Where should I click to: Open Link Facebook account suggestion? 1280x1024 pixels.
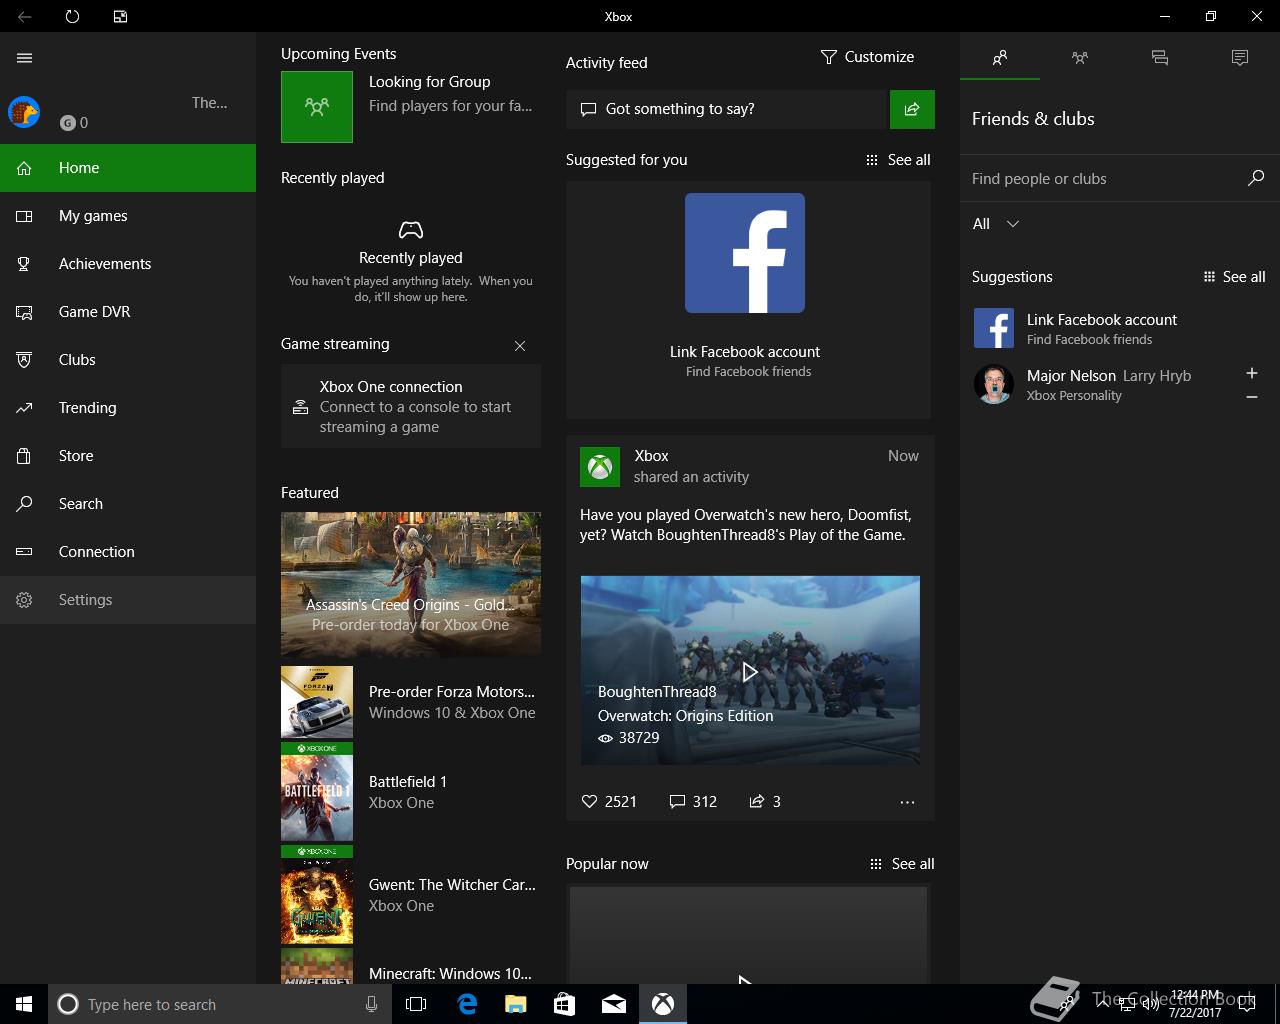1120,328
